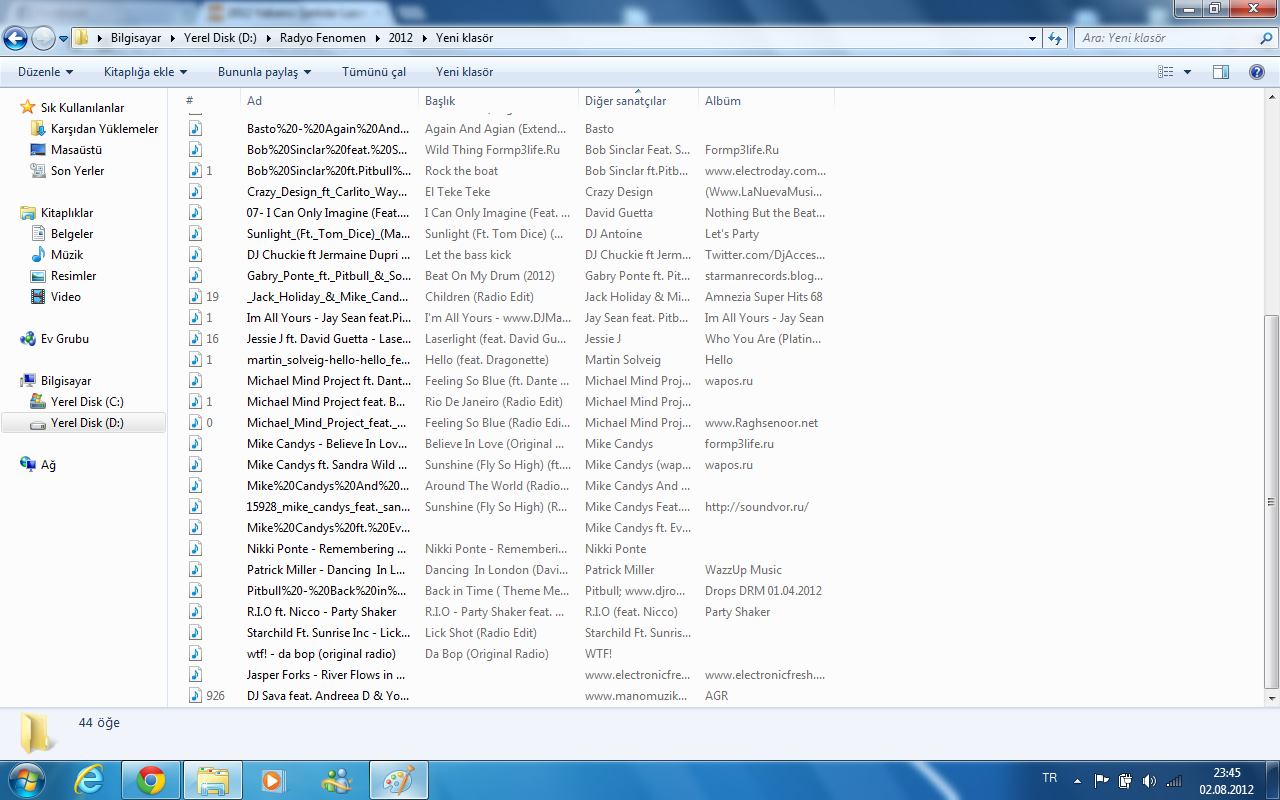
Task: Open Karşıdan Yüklemeler folder in sidebar
Action: click(x=104, y=129)
